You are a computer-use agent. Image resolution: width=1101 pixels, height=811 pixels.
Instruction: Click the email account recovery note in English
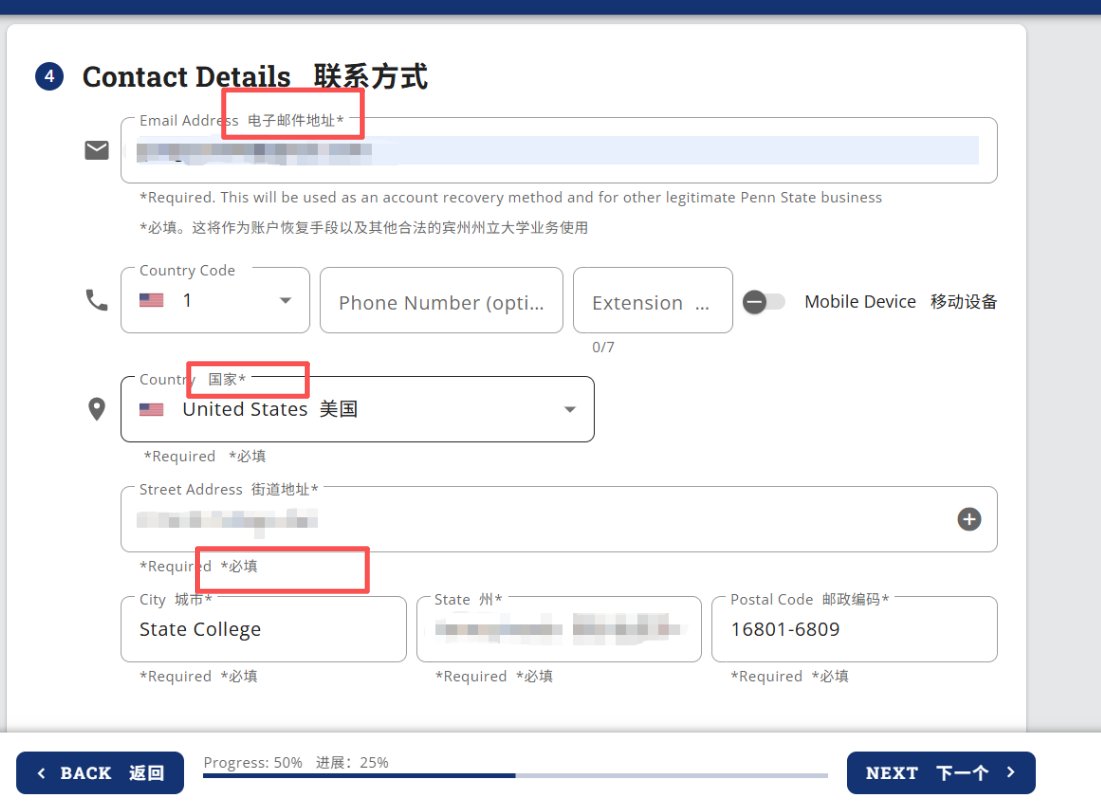pyautogui.click(x=510, y=197)
